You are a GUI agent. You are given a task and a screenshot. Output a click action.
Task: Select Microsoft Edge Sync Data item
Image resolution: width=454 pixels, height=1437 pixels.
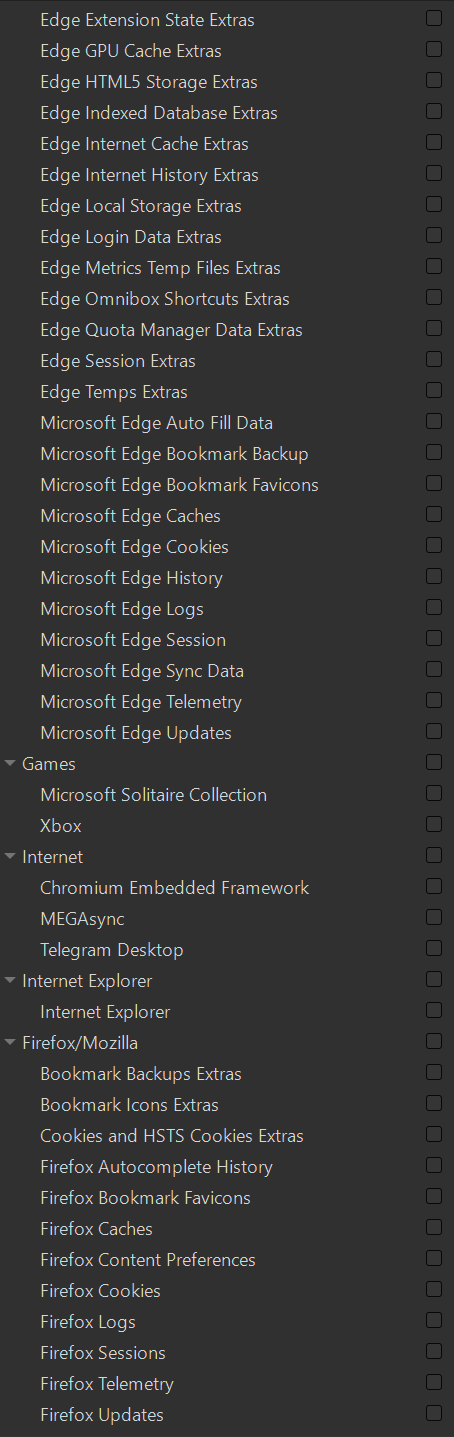[142, 671]
